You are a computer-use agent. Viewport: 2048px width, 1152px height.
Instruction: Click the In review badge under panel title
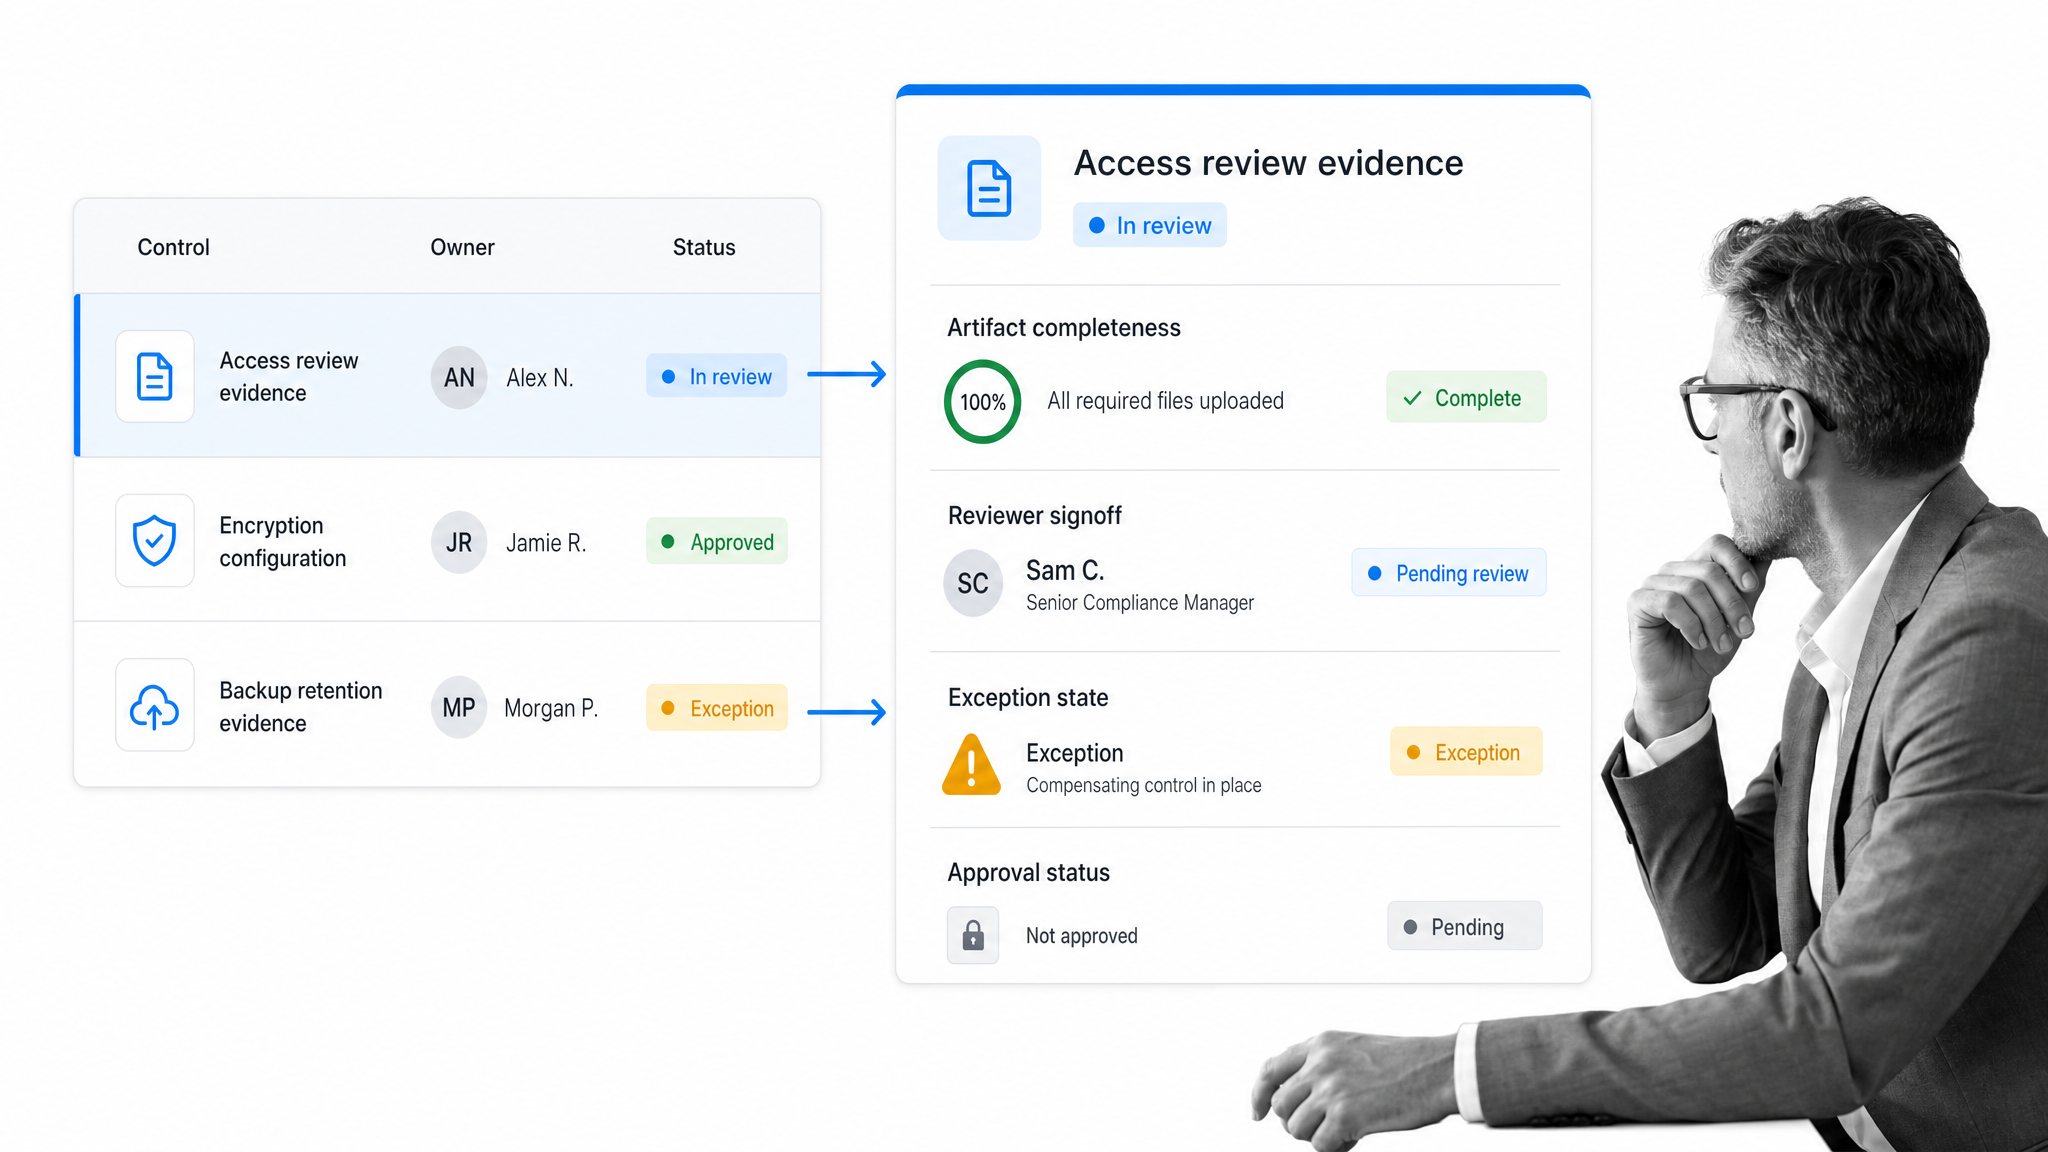pyautogui.click(x=1150, y=225)
